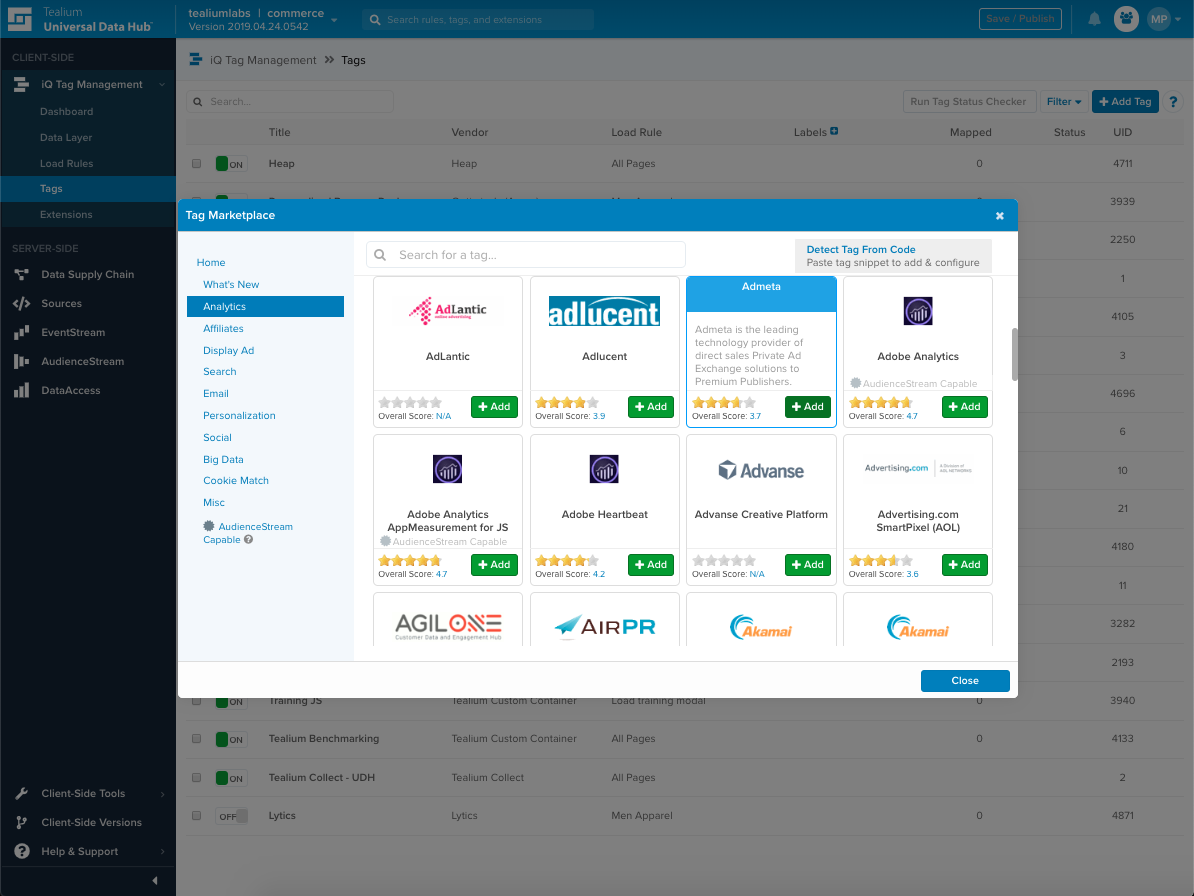The width and height of the screenshot is (1194, 896).
Task: Add the Adlucent tag
Action: click(x=650, y=407)
